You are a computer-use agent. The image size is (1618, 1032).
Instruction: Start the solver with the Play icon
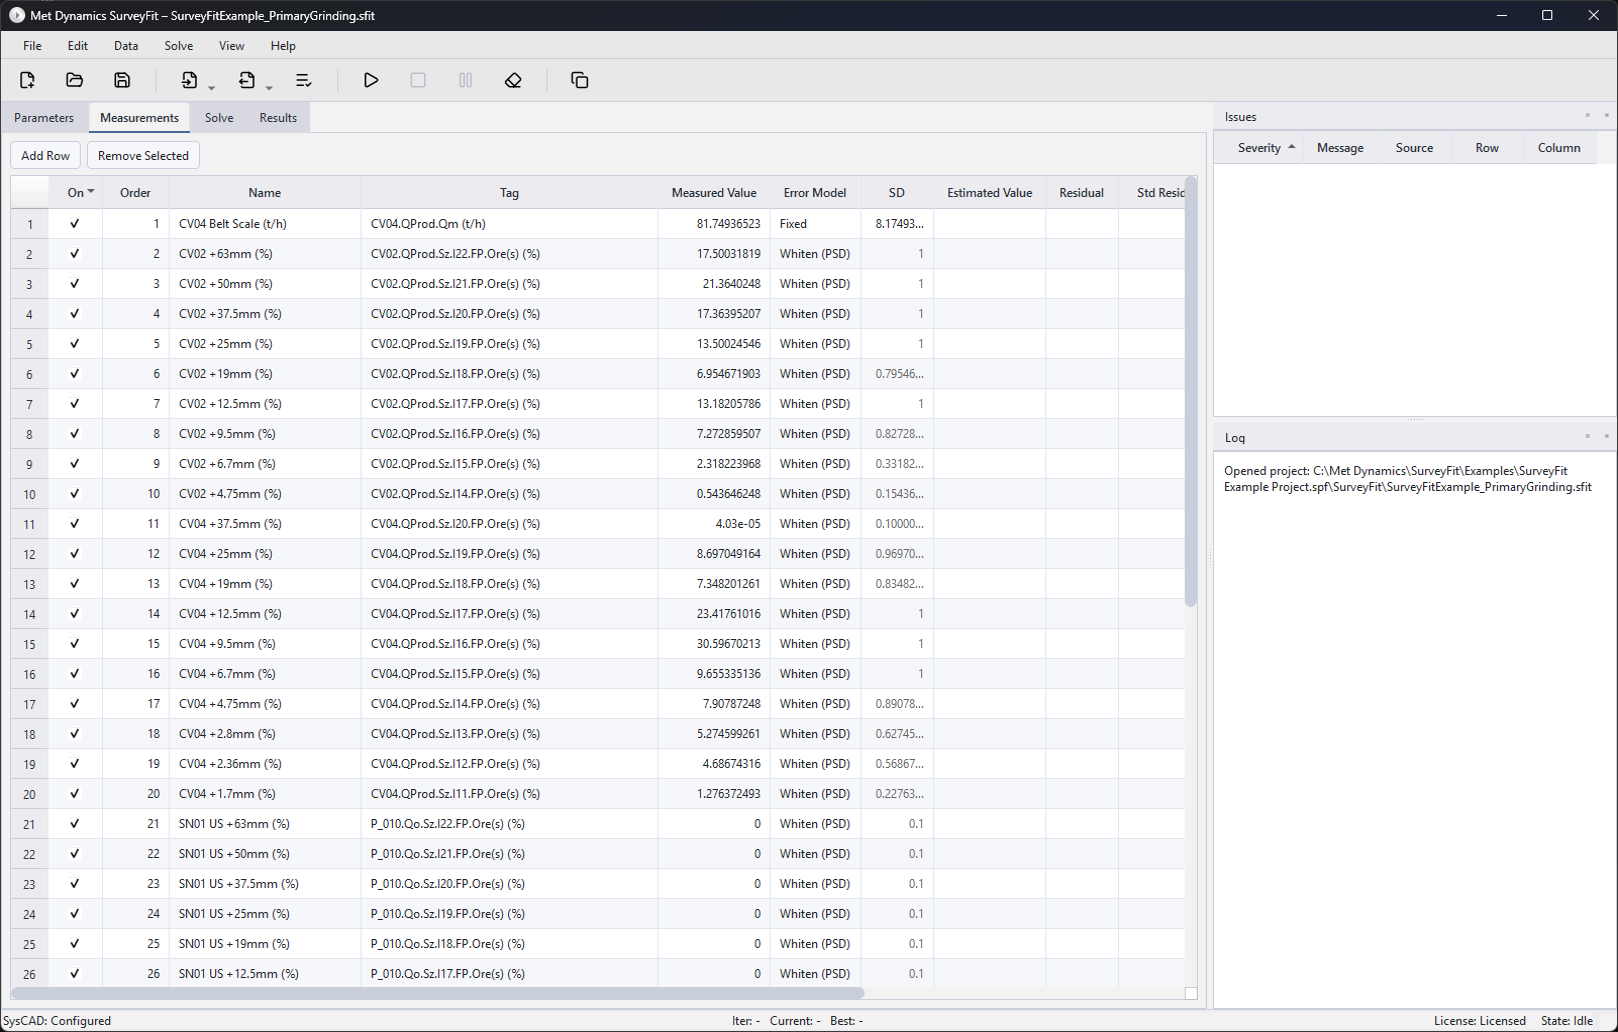tap(370, 80)
